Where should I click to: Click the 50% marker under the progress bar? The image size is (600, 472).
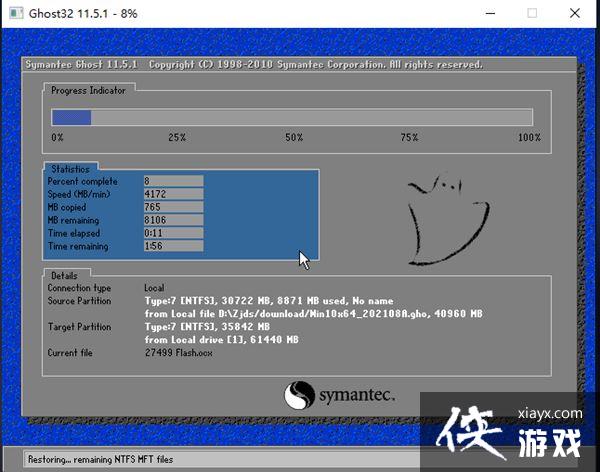click(x=294, y=137)
